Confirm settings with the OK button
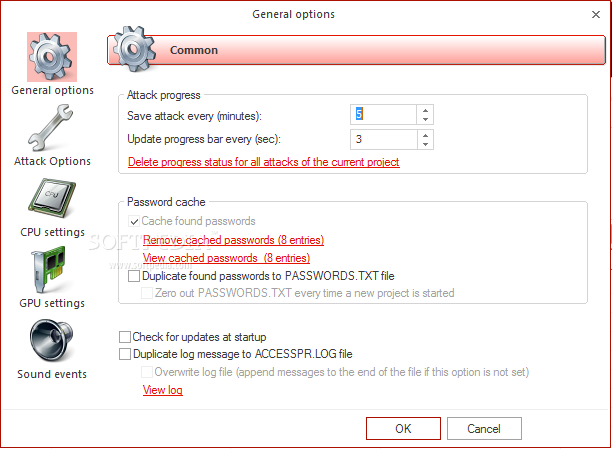Viewport: 612px width, 449px height. pos(403,429)
